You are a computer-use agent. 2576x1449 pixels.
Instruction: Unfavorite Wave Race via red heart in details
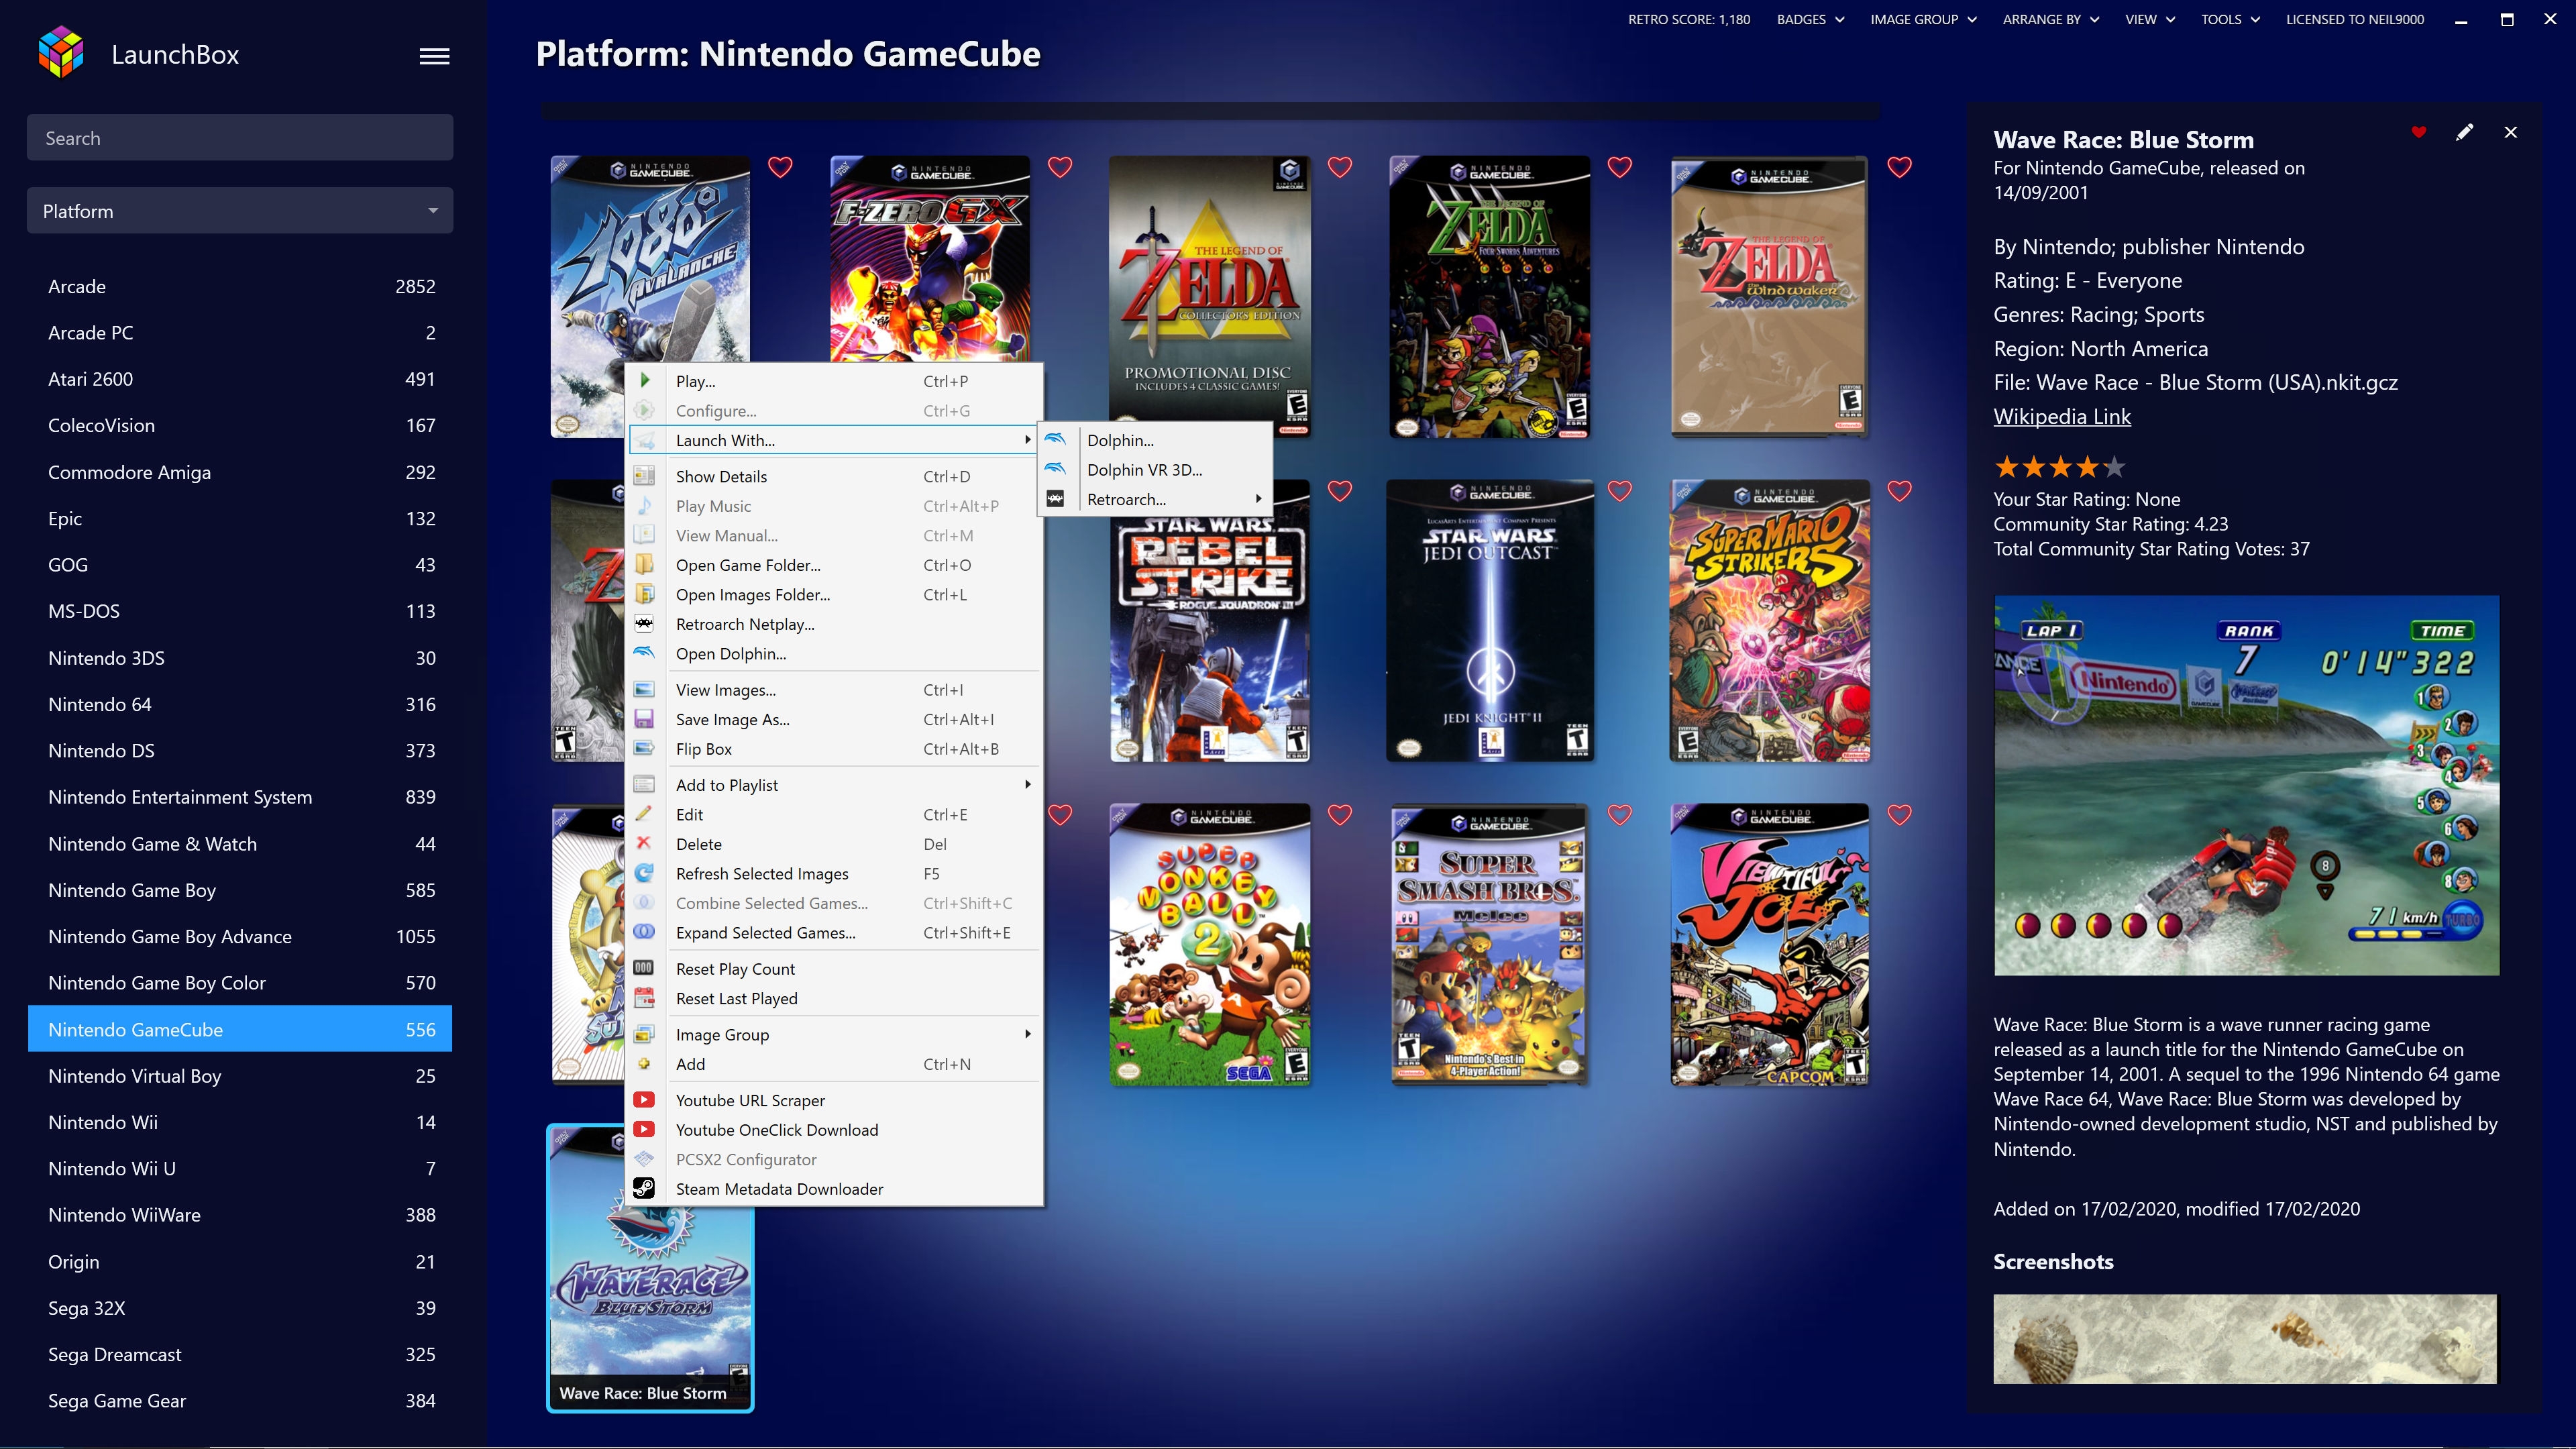pyautogui.click(x=2419, y=132)
